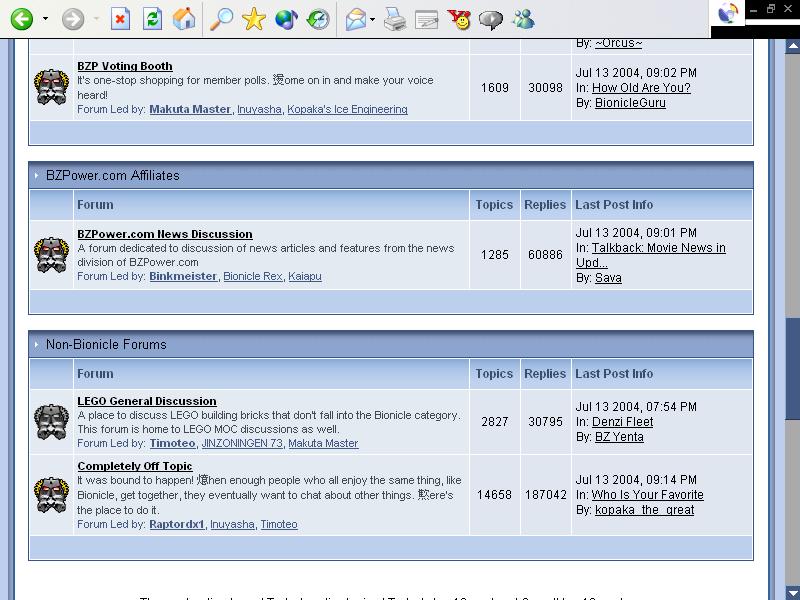Launch the MSN Messenger people icon
This screenshot has height=600, width=800.
pyautogui.click(x=523, y=19)
